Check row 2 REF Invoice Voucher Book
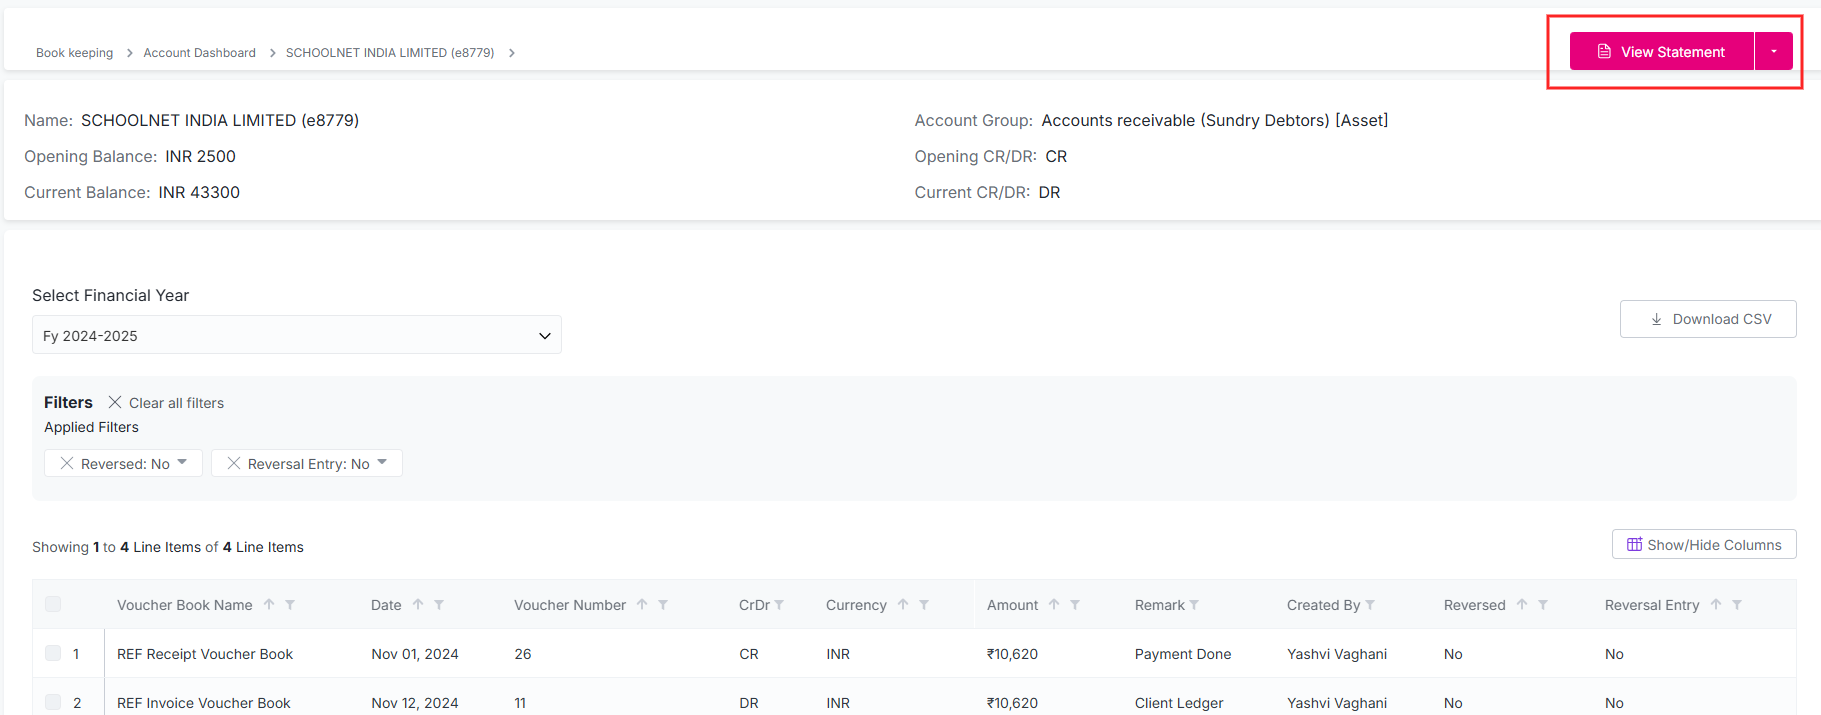This screenshot has width=1821, height=715. point(53,702)
